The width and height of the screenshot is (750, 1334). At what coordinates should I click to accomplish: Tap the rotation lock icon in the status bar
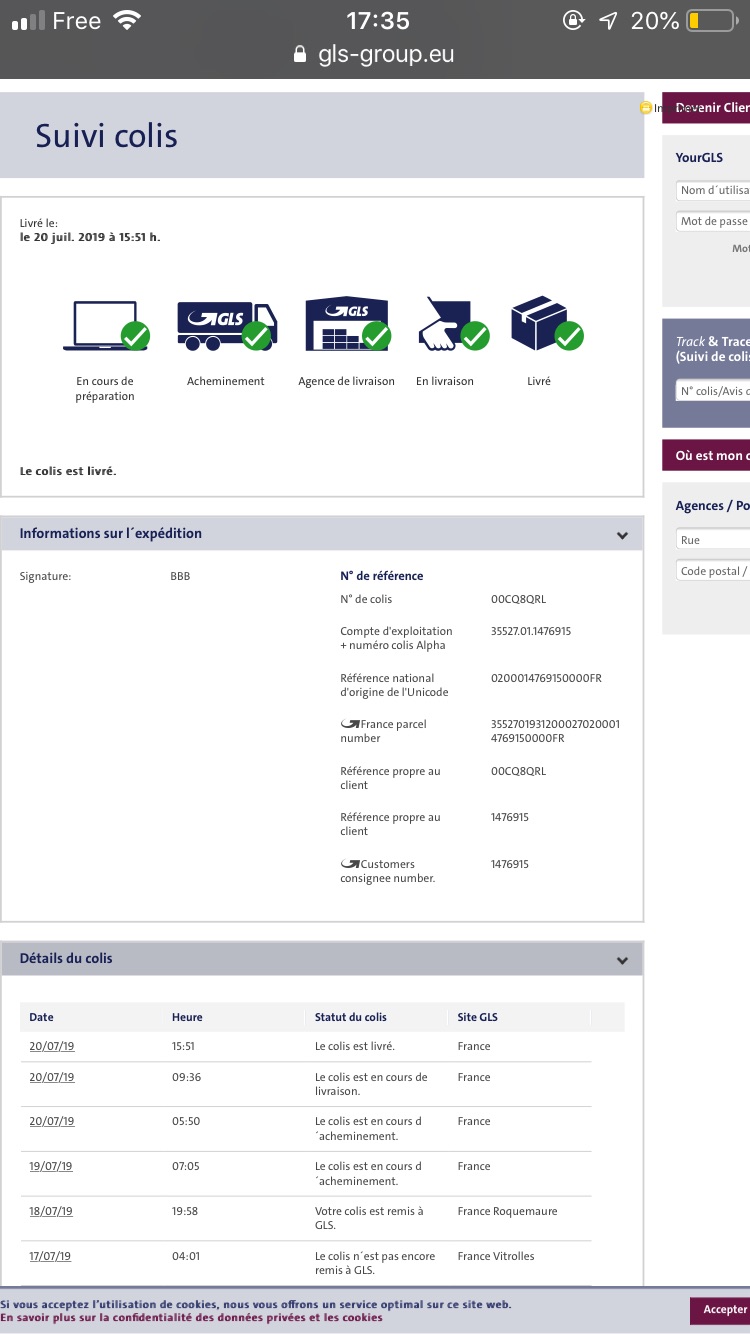click(574, 20)
